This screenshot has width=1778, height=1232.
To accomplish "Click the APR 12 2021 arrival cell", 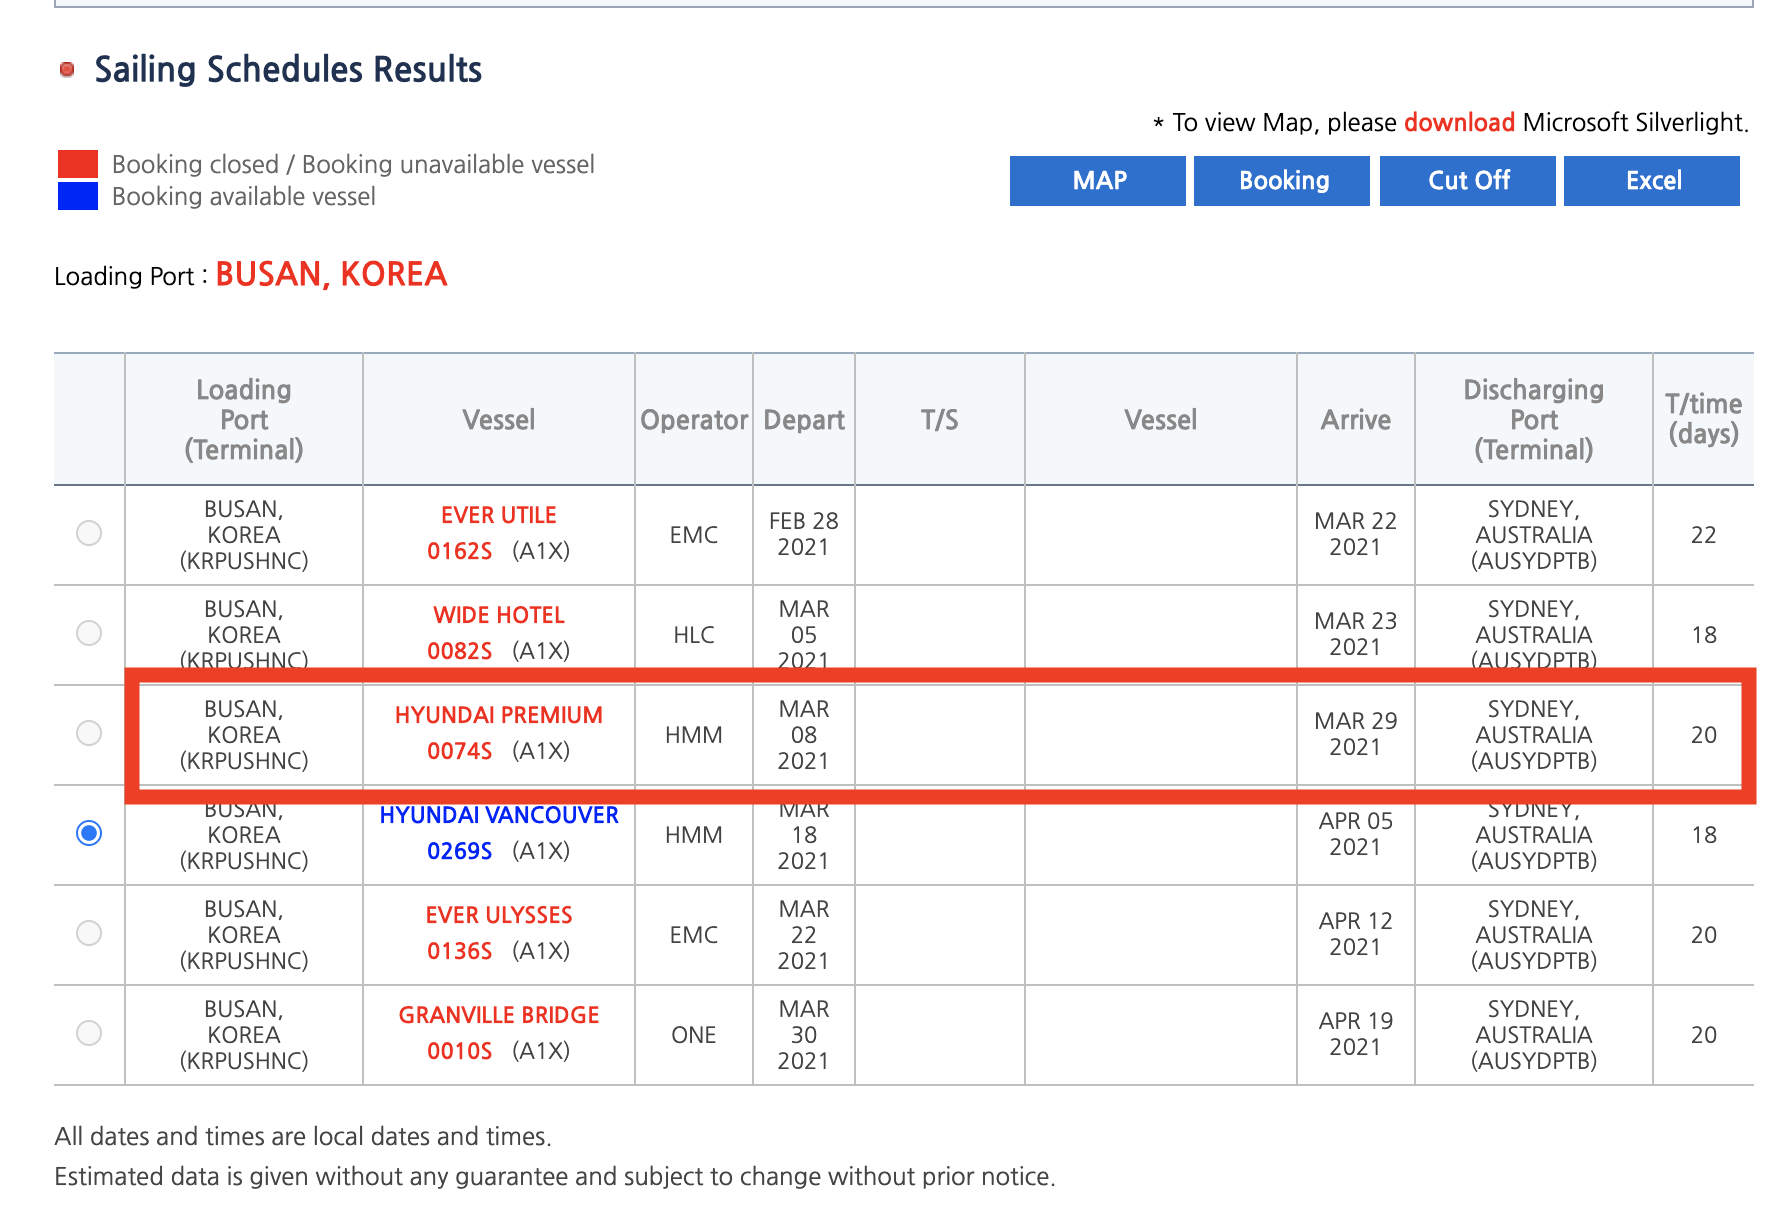I will click(1355, 934).
